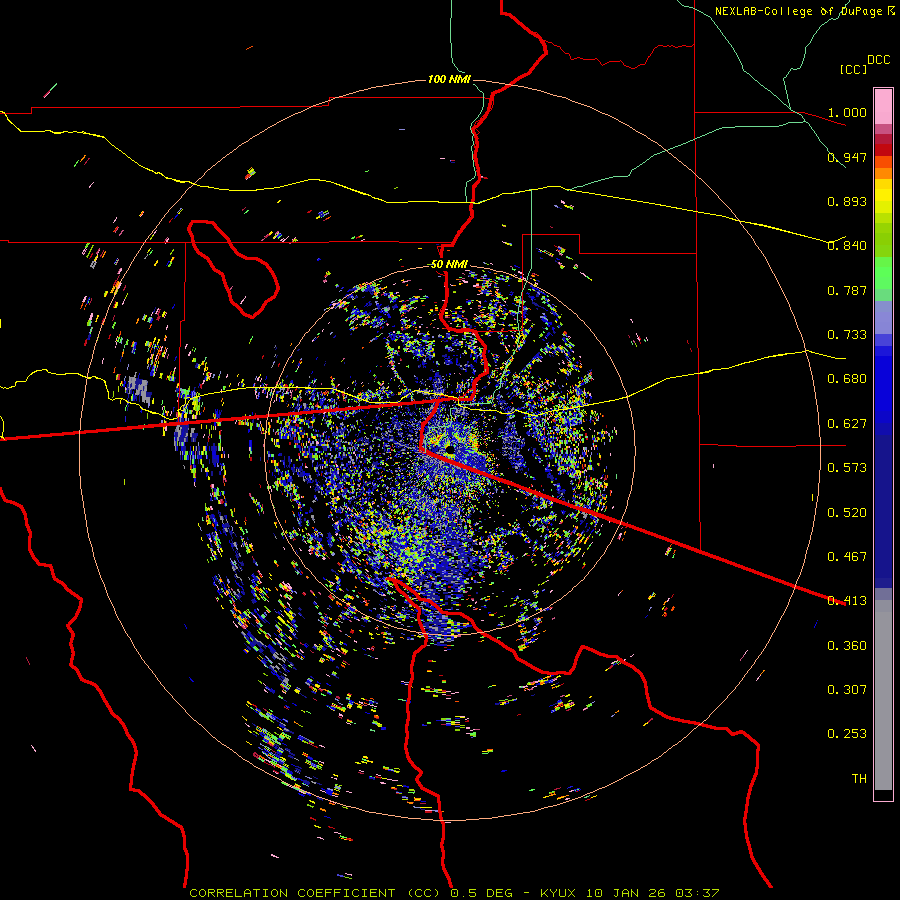Click the KYUX station identifier
Screen dimensions: 900x900
pos(558,893)
